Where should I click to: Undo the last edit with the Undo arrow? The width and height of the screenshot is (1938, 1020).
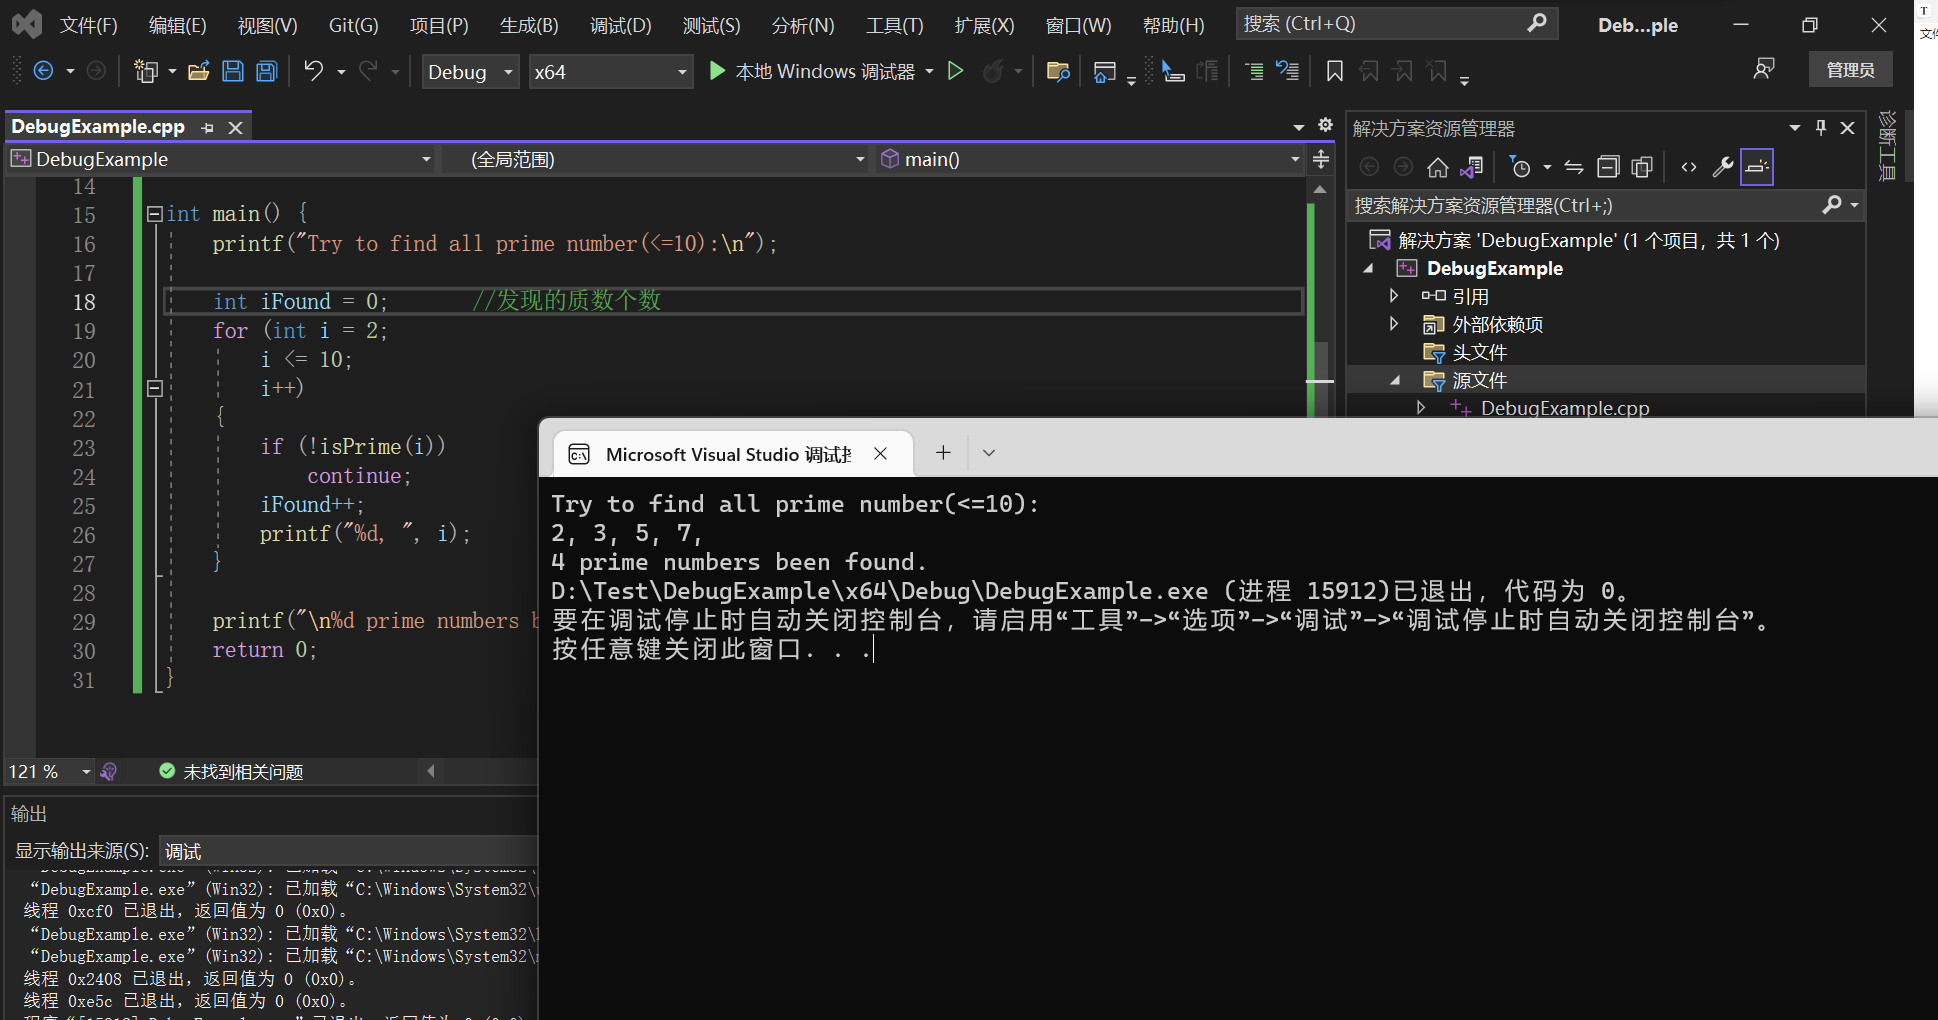click(314, 71)
